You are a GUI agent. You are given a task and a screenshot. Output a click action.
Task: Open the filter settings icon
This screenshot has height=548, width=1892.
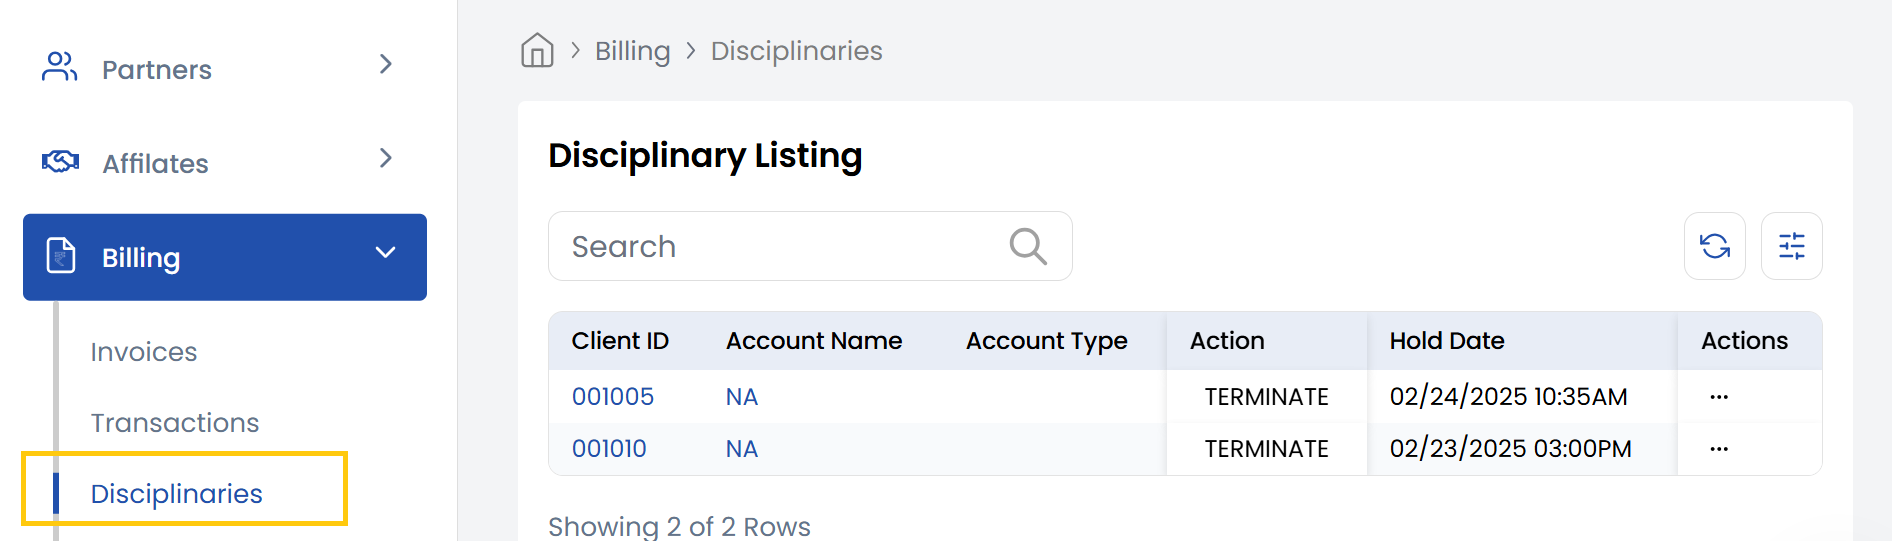[x=1791, y=246]
